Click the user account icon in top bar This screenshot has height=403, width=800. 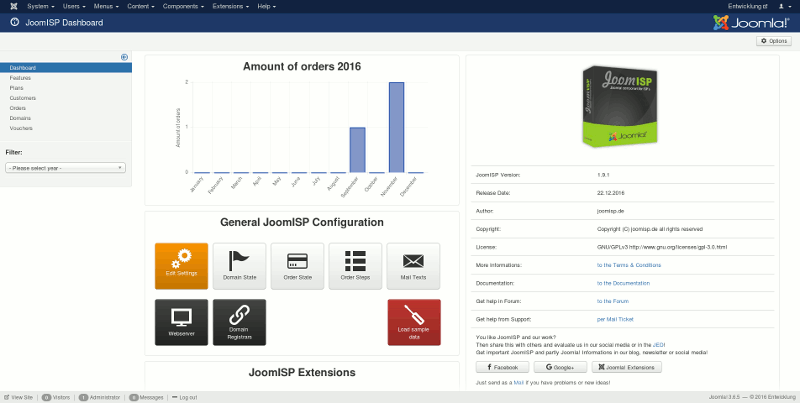click(783, 6)
